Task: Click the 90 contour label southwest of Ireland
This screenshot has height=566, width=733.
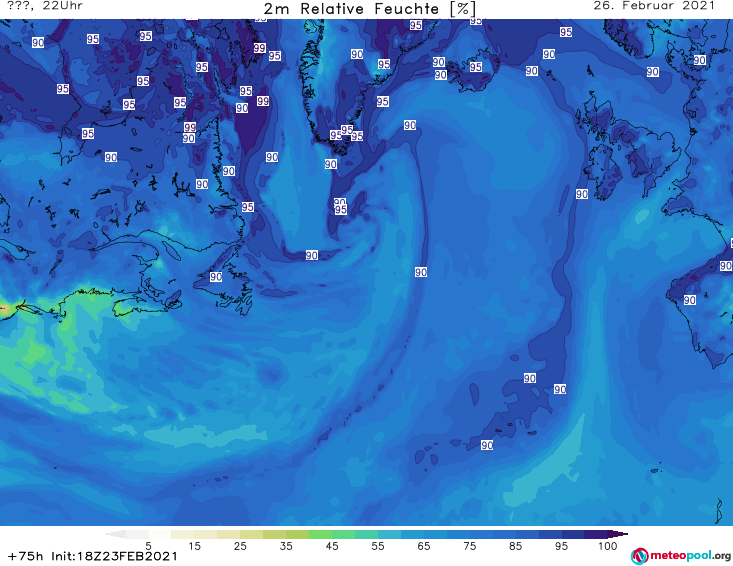Action: [x=582, y=194]
